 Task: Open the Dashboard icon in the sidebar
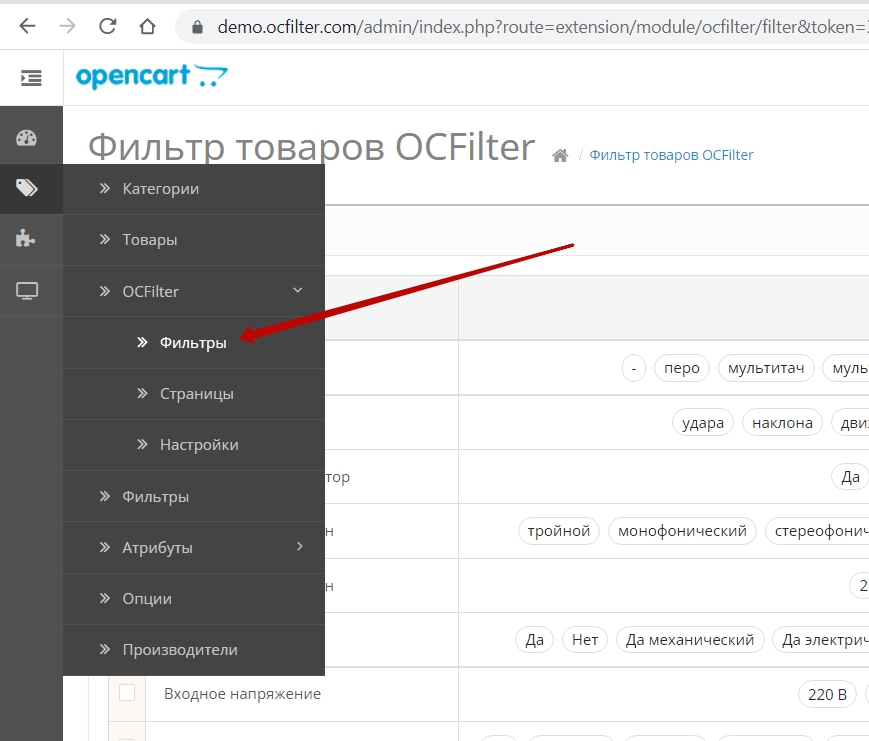[27, 138]
